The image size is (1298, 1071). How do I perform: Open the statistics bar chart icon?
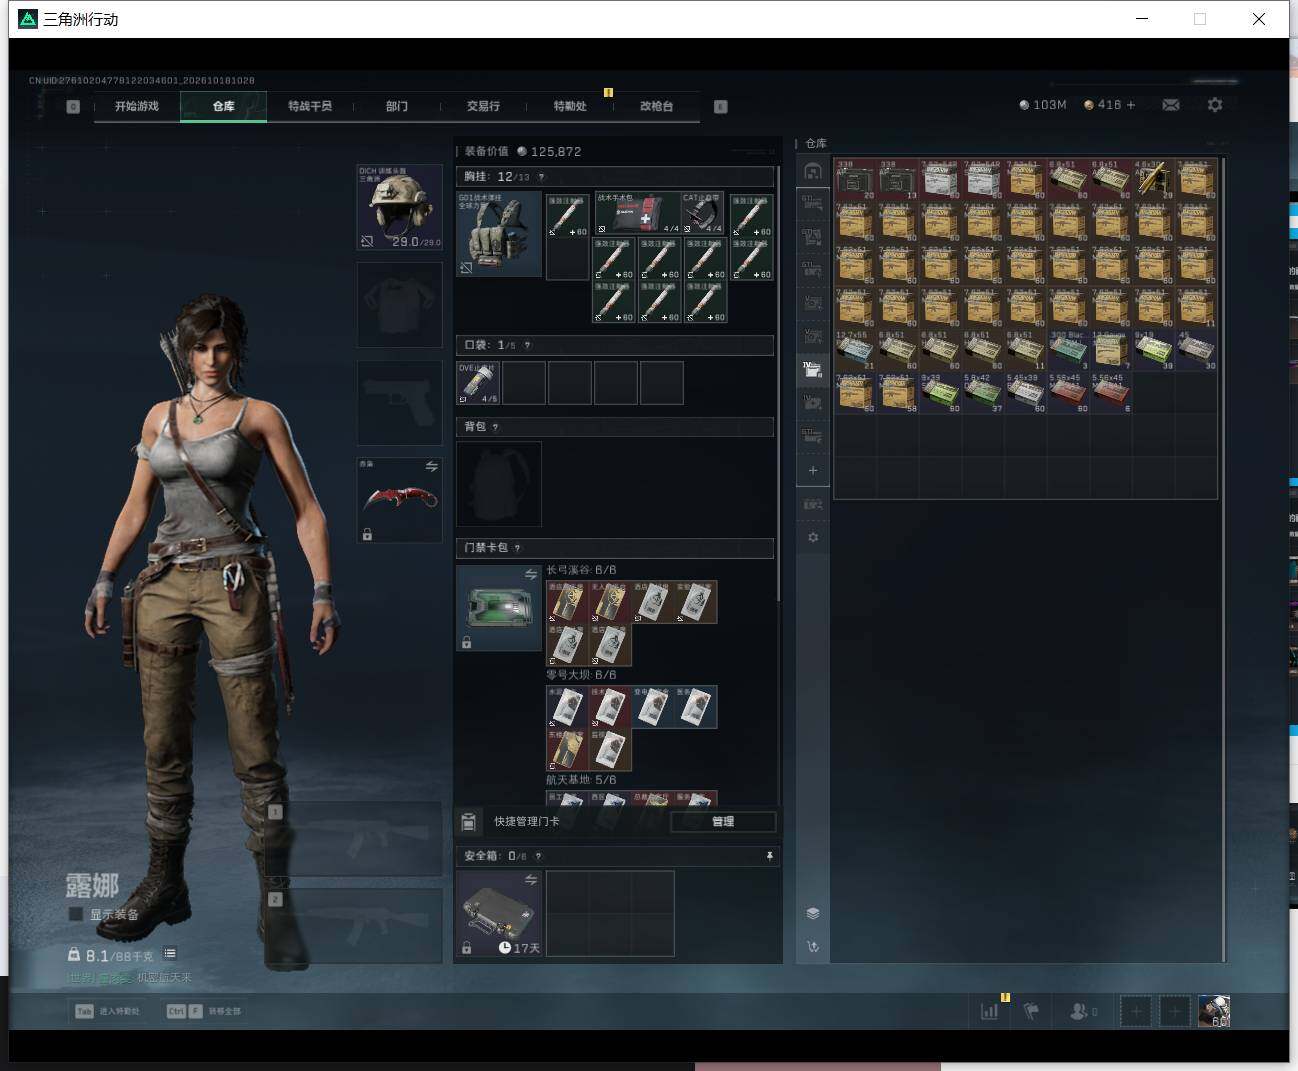(989, 1011)
